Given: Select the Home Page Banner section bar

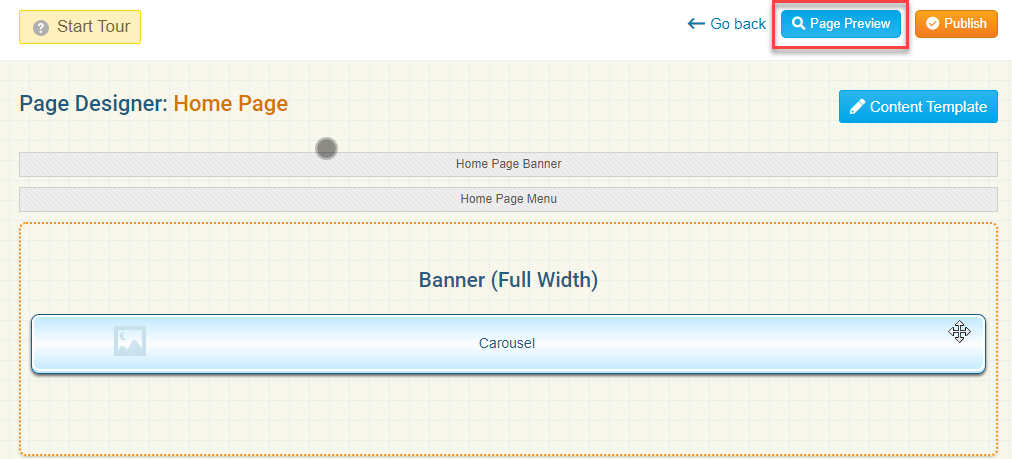Looking at the screenshot, I should coord(508,164).
